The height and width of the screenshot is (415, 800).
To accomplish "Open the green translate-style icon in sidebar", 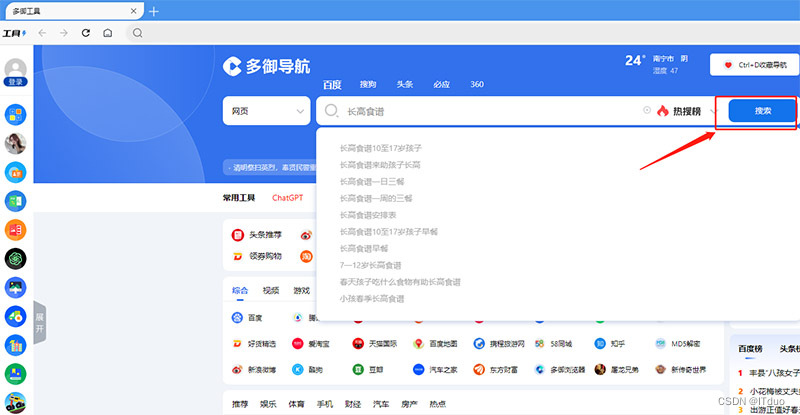I will pyautogui.click(x=15, y=201).
